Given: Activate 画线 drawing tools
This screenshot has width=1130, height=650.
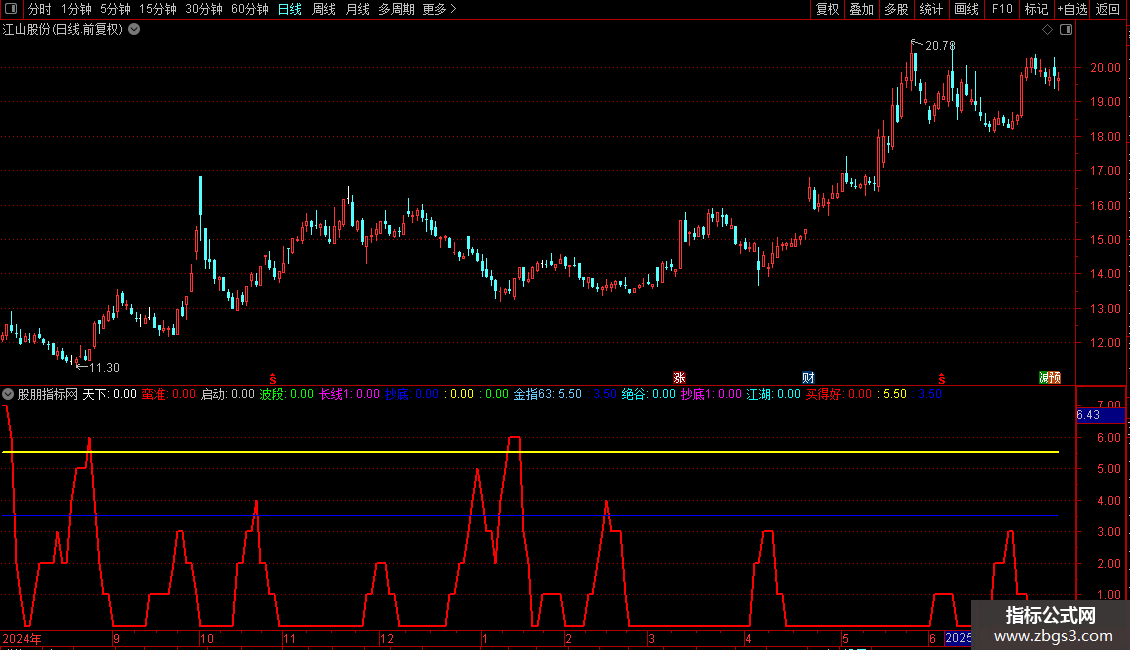Looking at the screenshot, I should coord(966,9).
